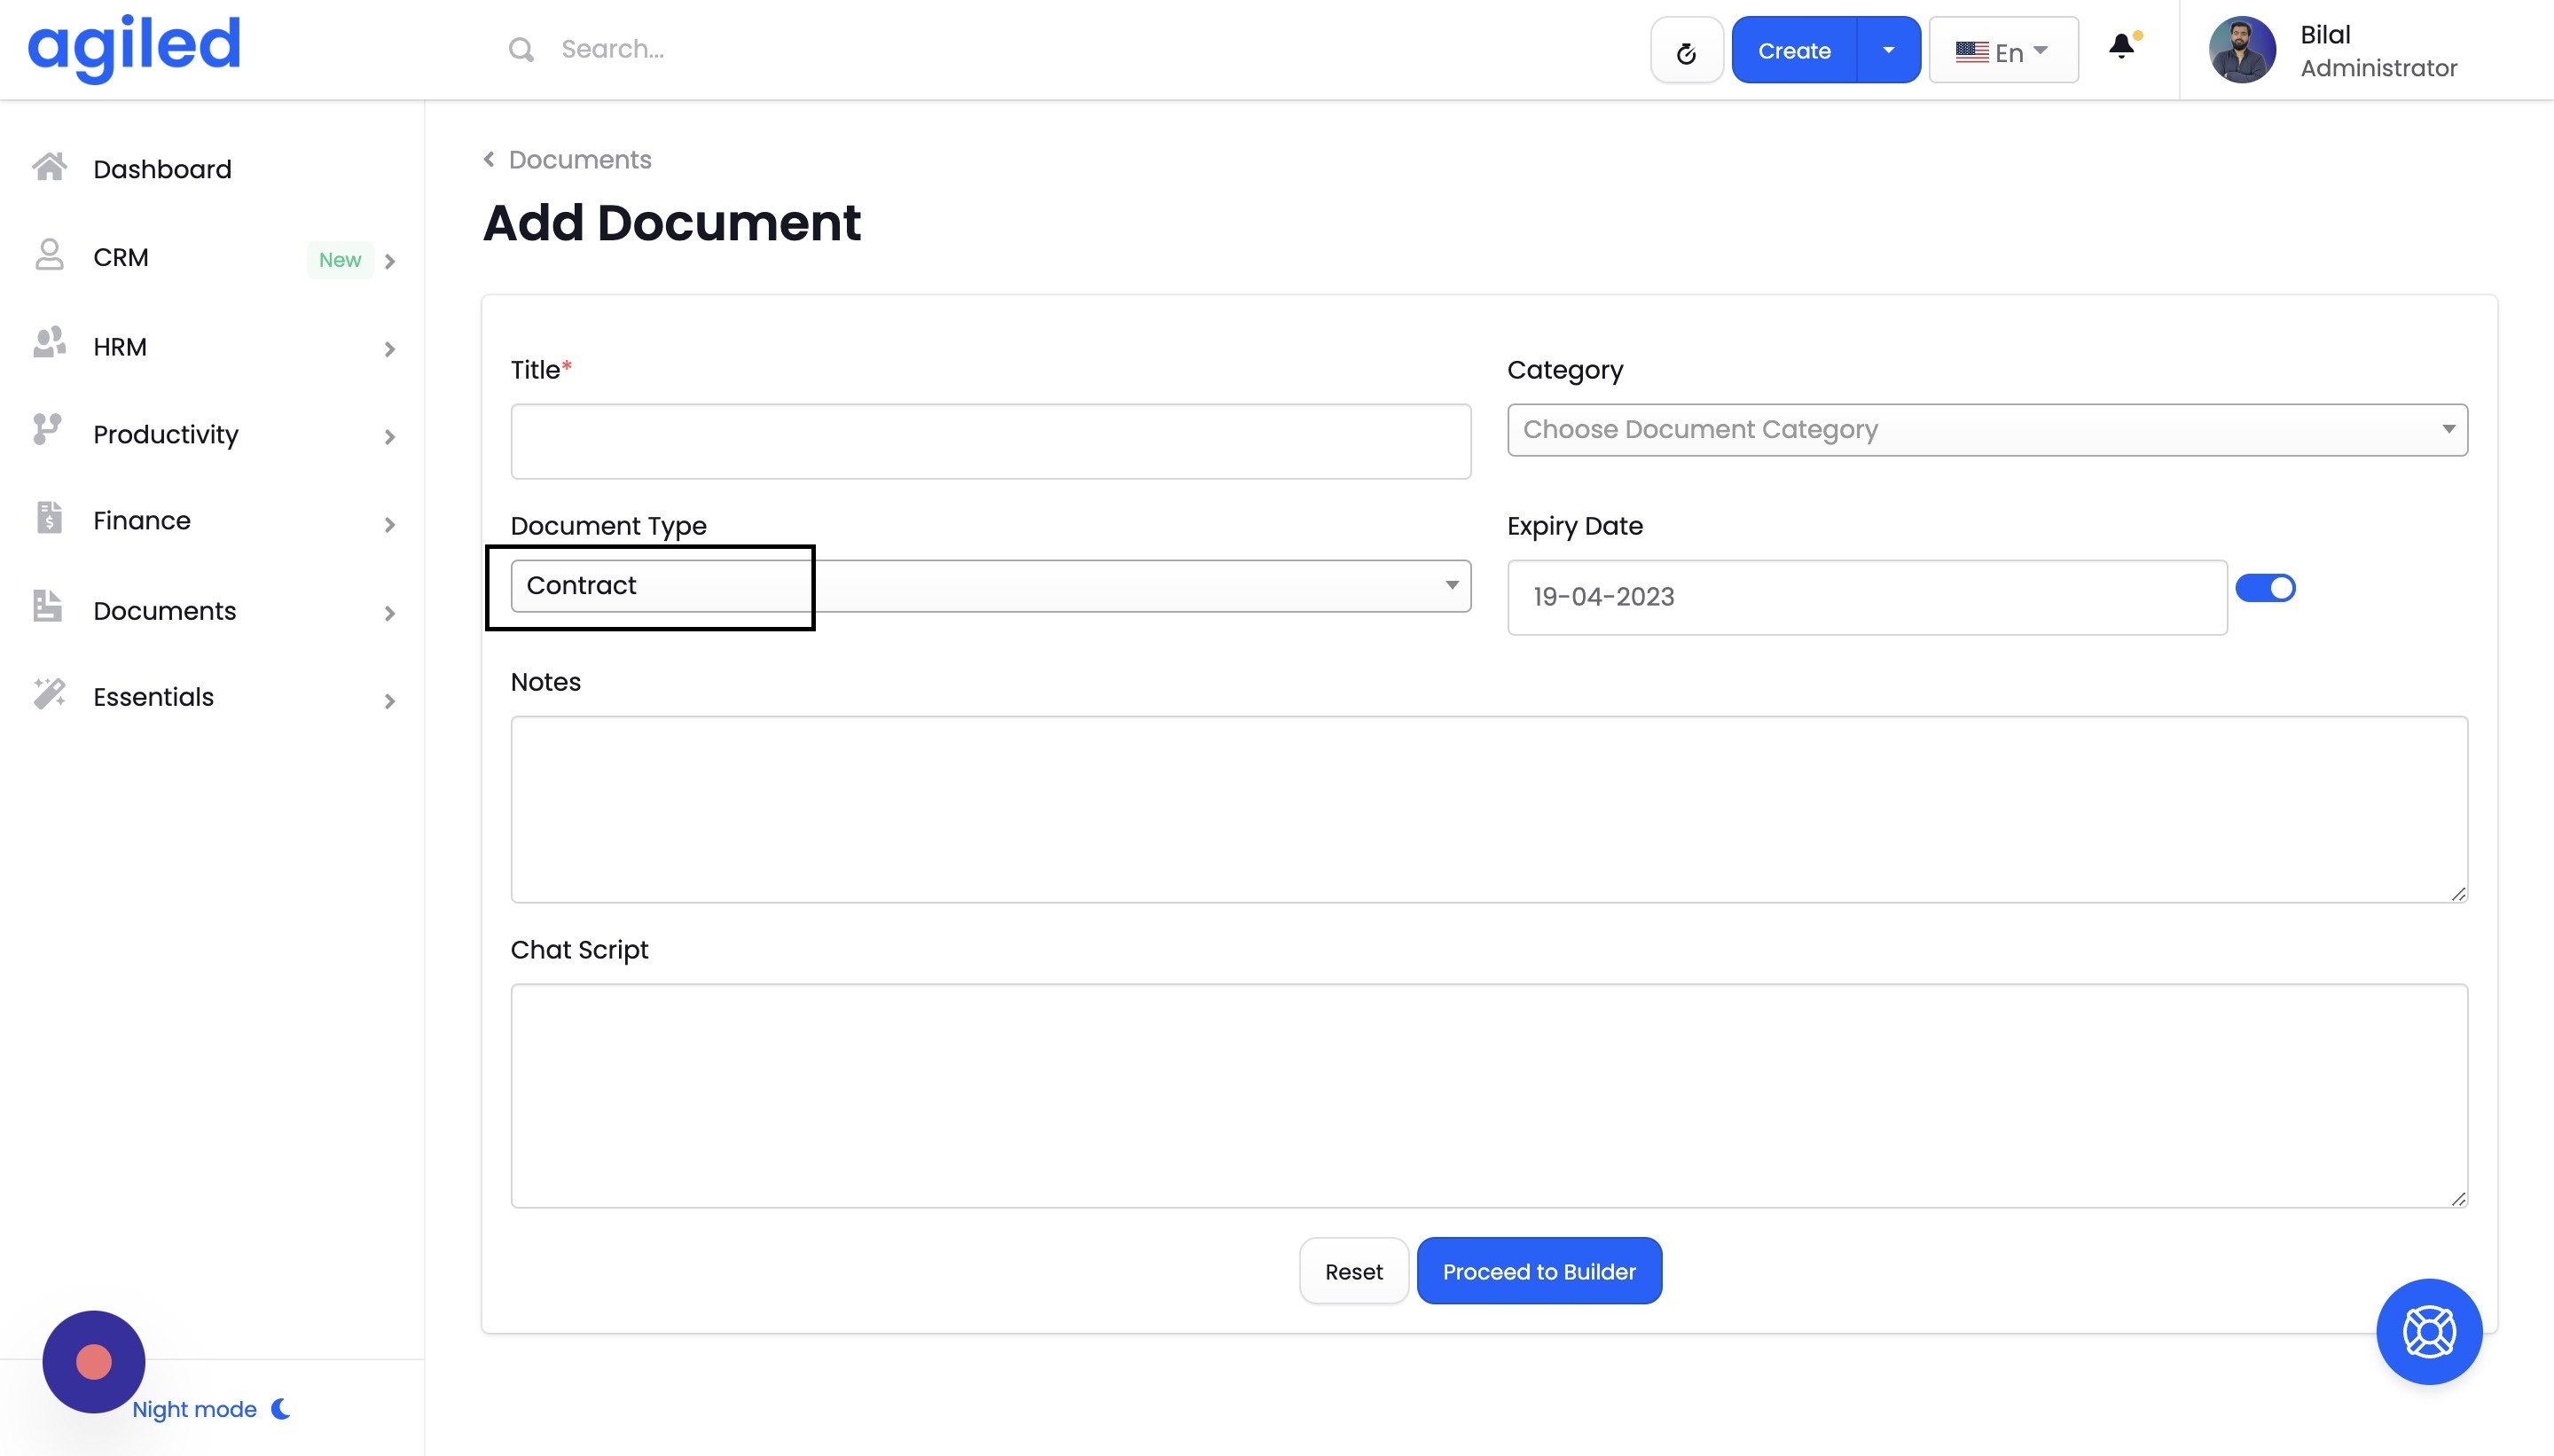This screenshot has height=1456, width=2554.
Task: Click the Essentials magic wand icon
Action: tap(49, 694)
